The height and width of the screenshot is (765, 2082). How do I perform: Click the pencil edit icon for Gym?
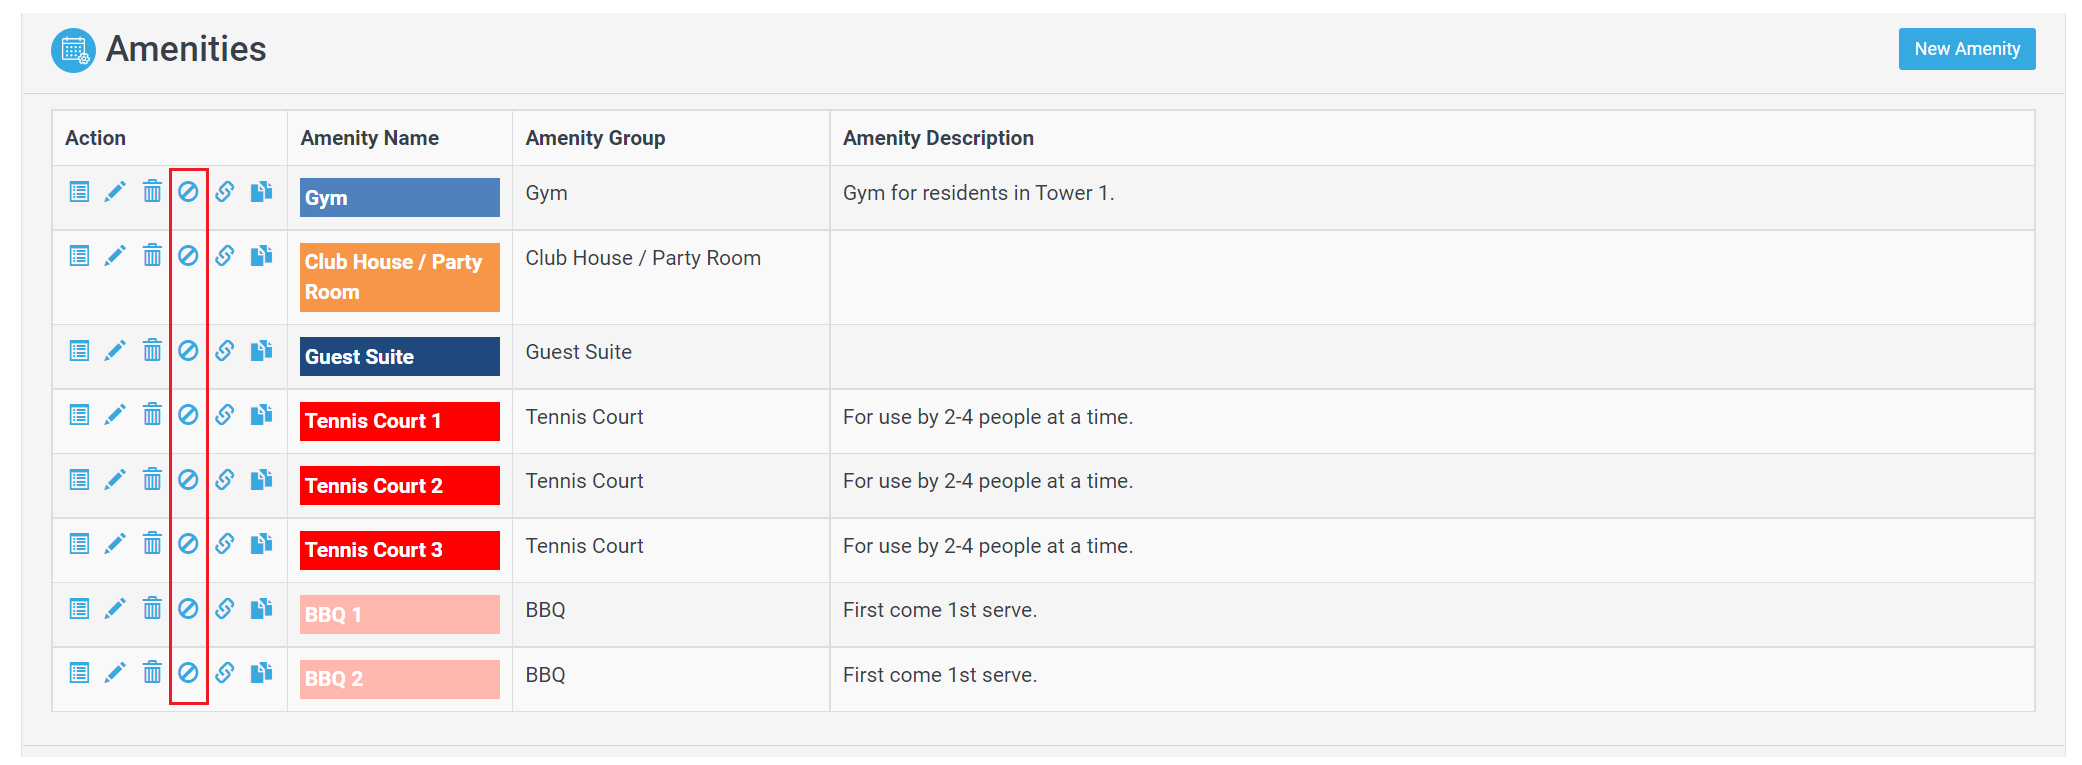tap(115, 192)
